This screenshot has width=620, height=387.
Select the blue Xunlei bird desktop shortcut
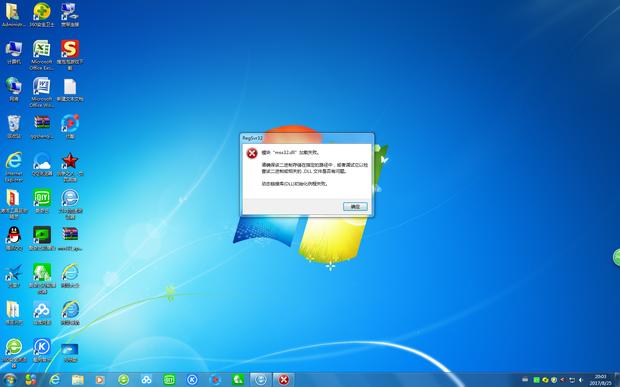[x=14, y=276]
